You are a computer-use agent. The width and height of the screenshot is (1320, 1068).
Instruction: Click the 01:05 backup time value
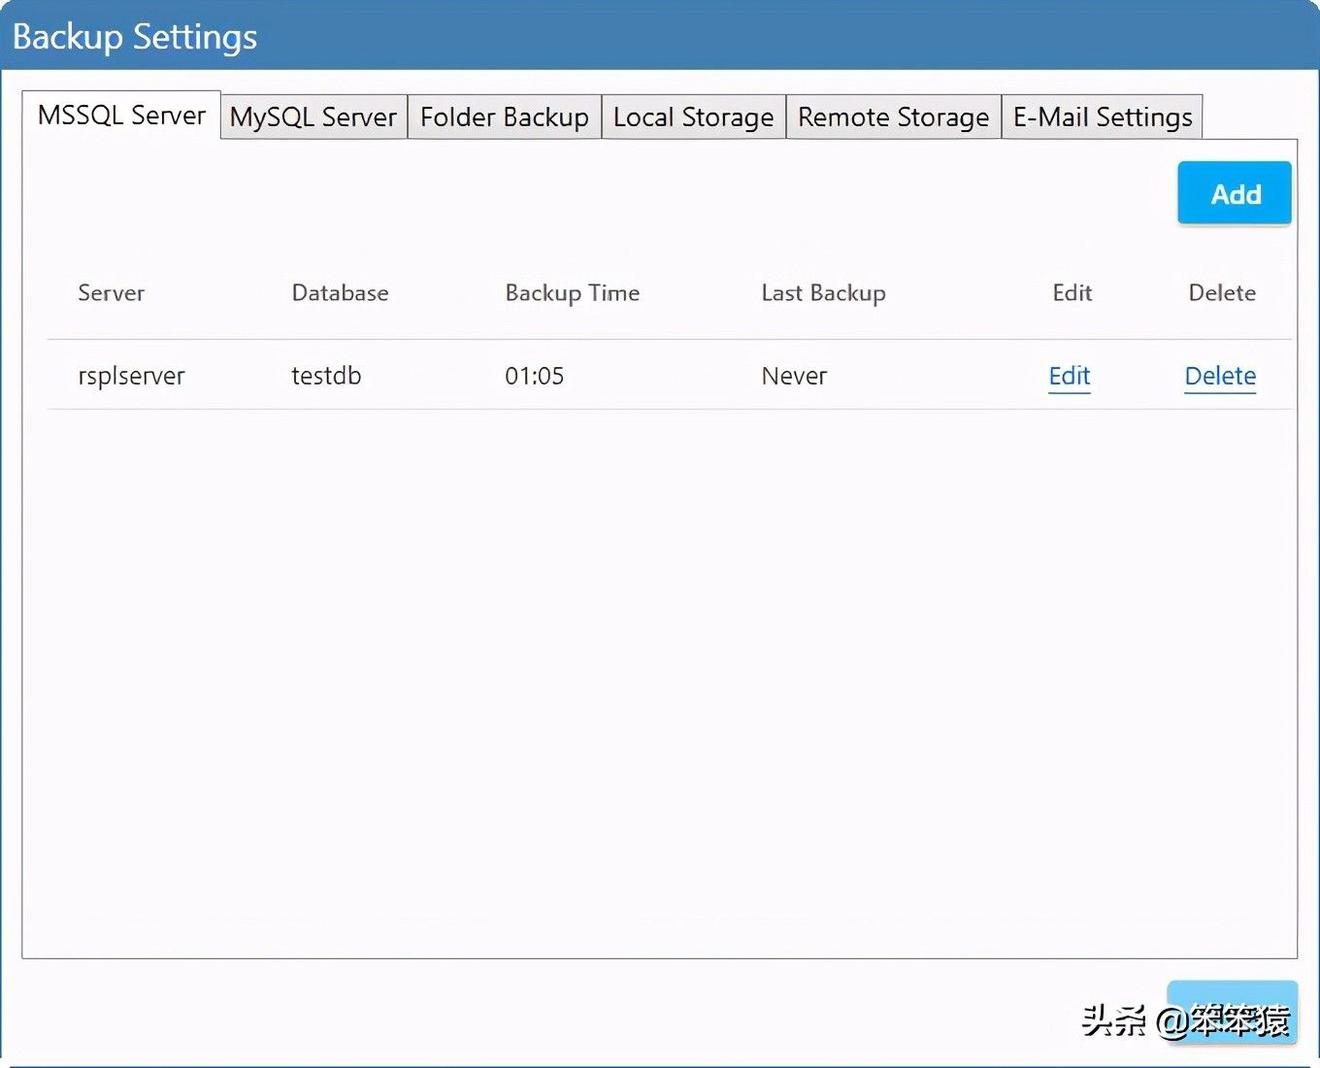[x=534, y=376]
